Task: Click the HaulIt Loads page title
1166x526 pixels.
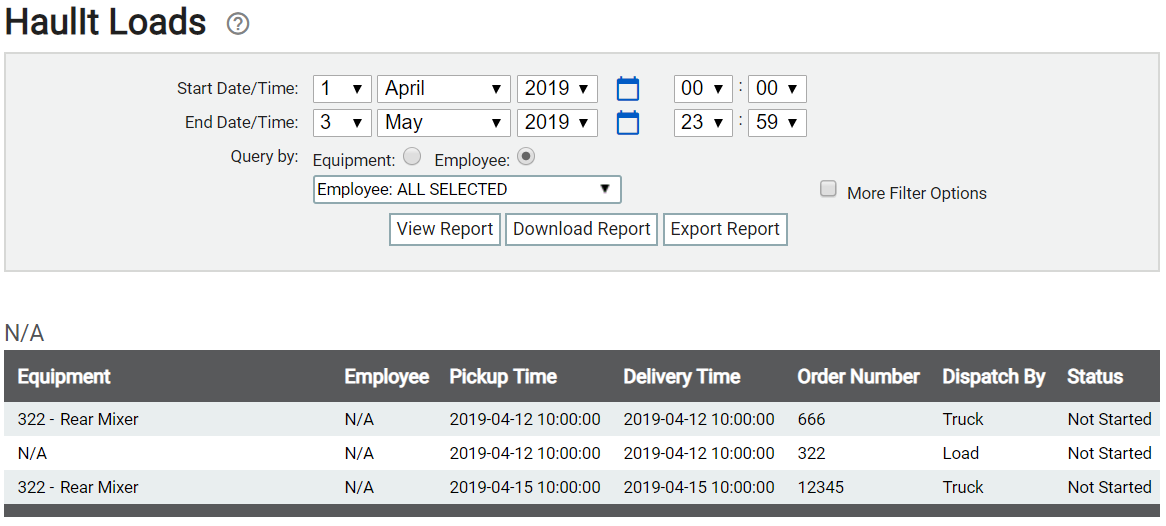Action: click(x=106, y=23)
